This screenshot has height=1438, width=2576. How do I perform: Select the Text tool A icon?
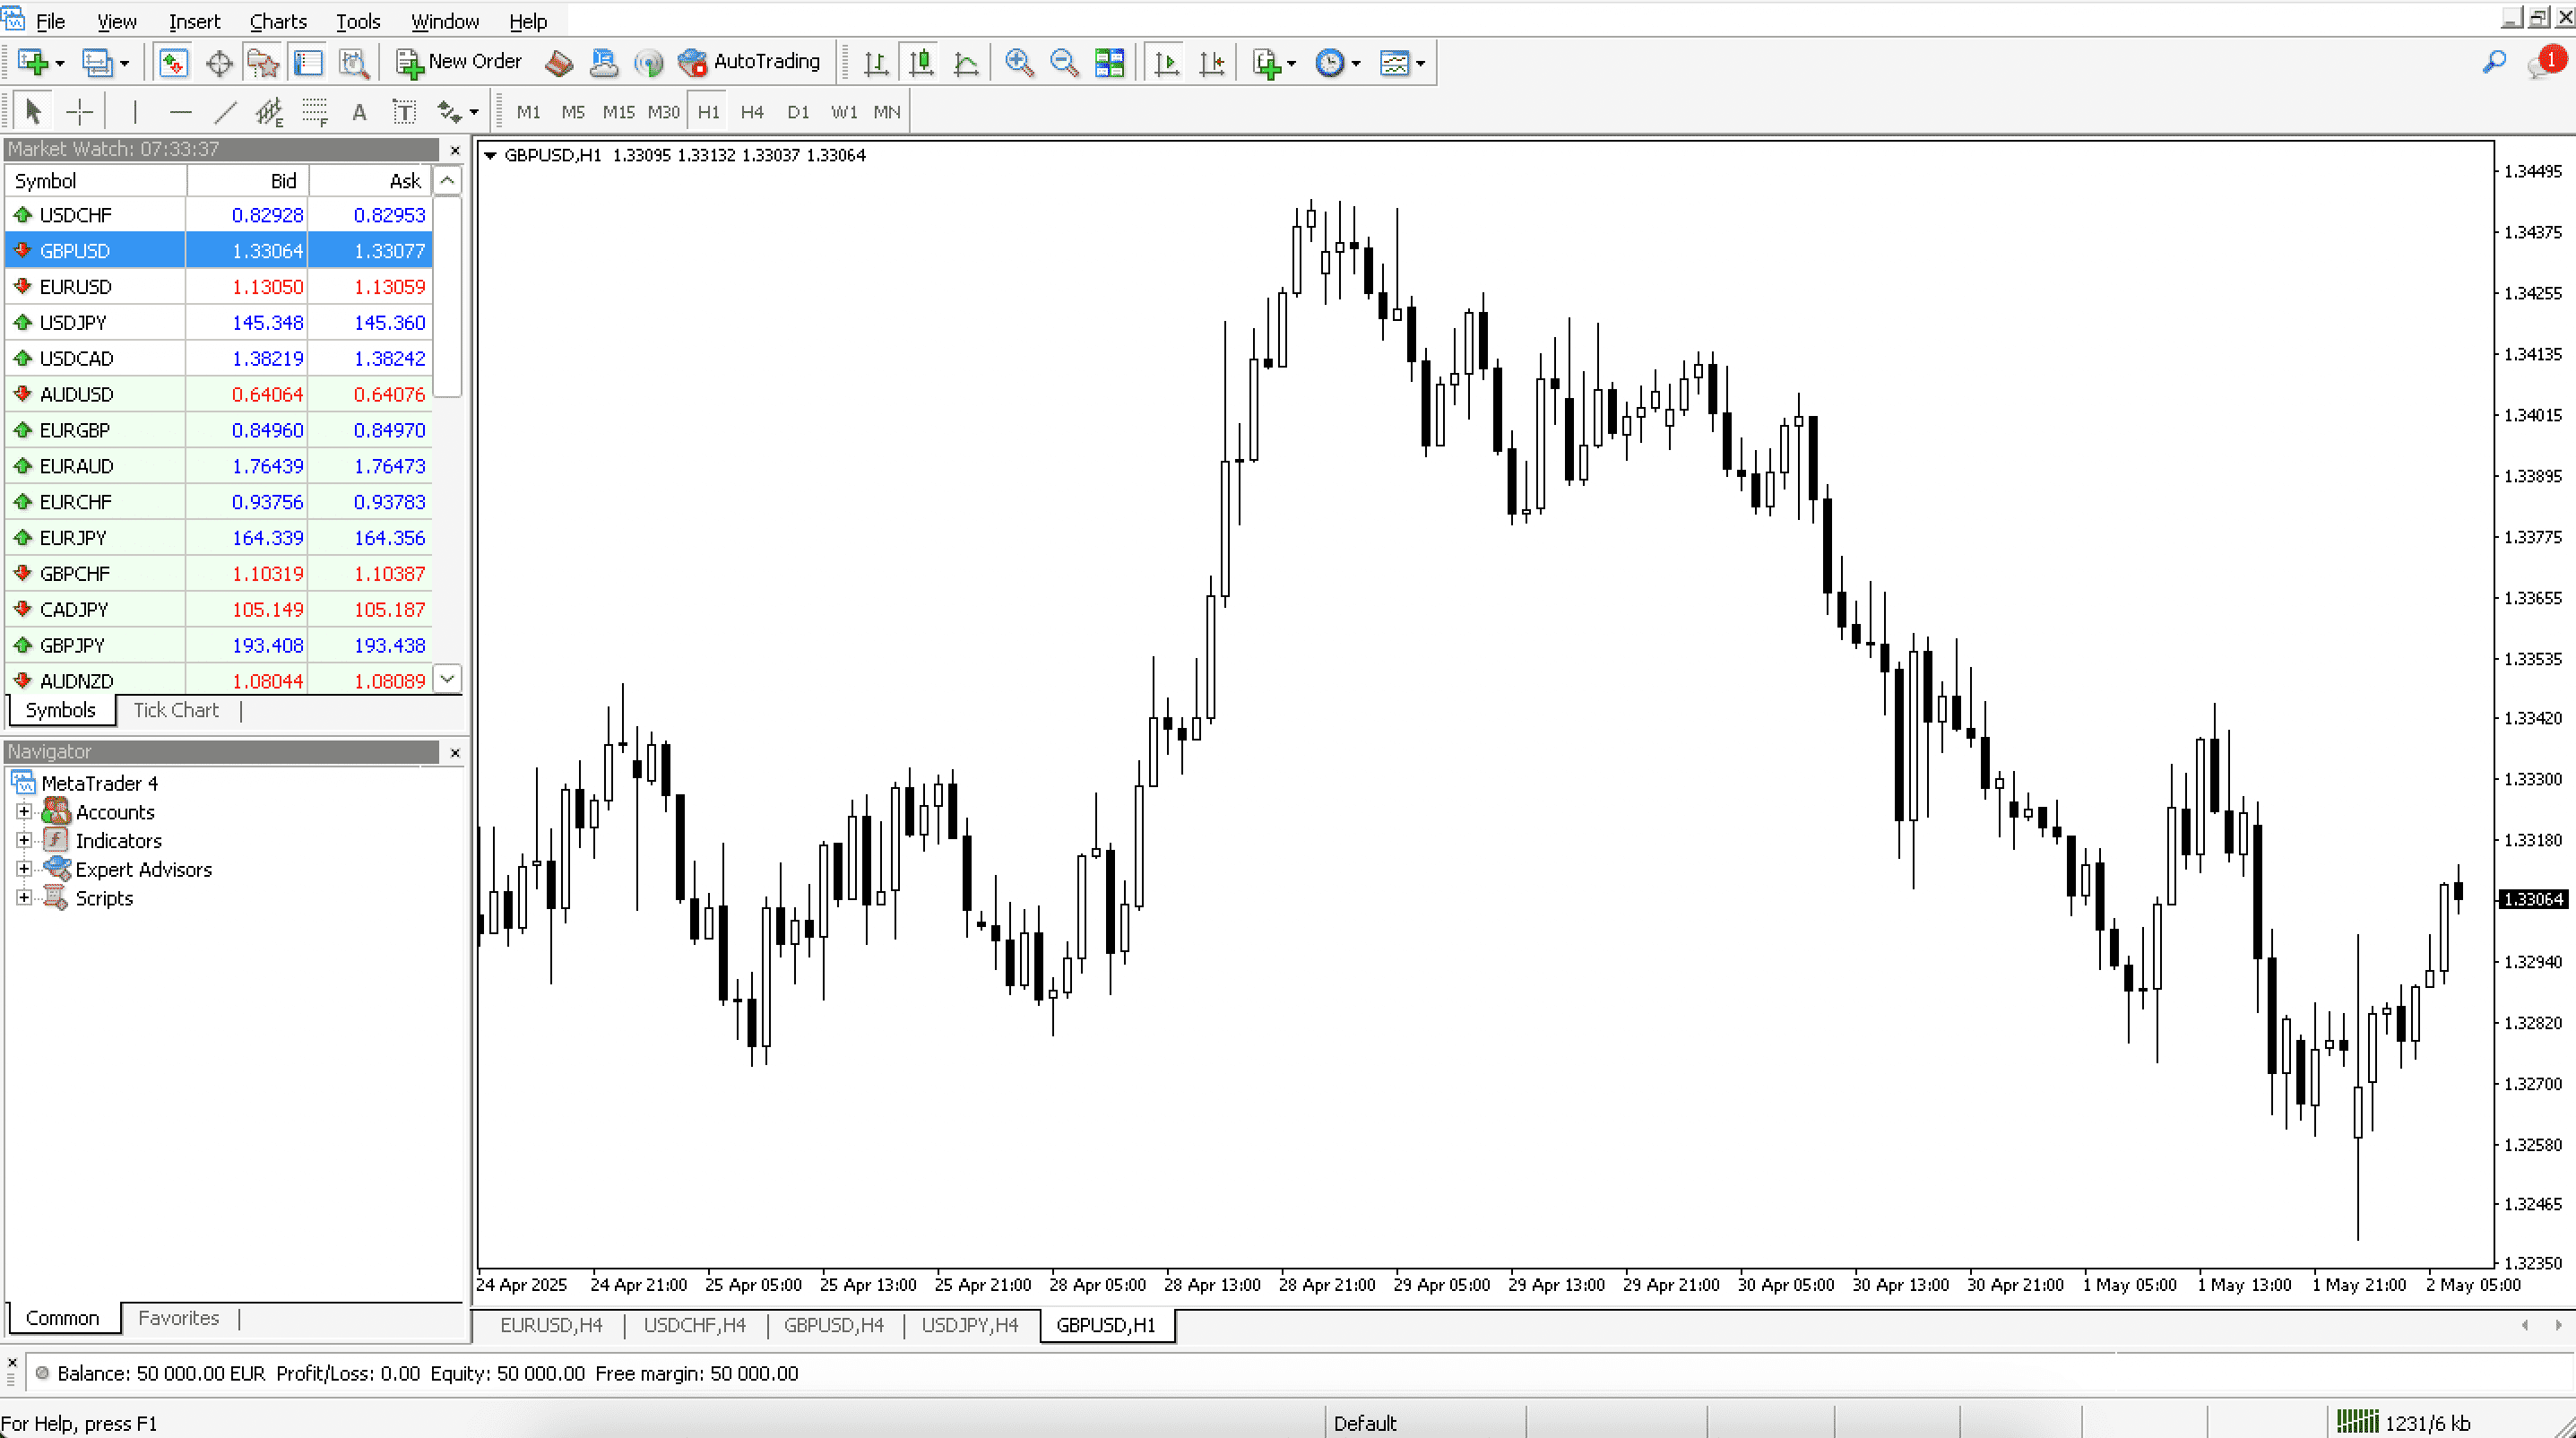tap(359, 112)
